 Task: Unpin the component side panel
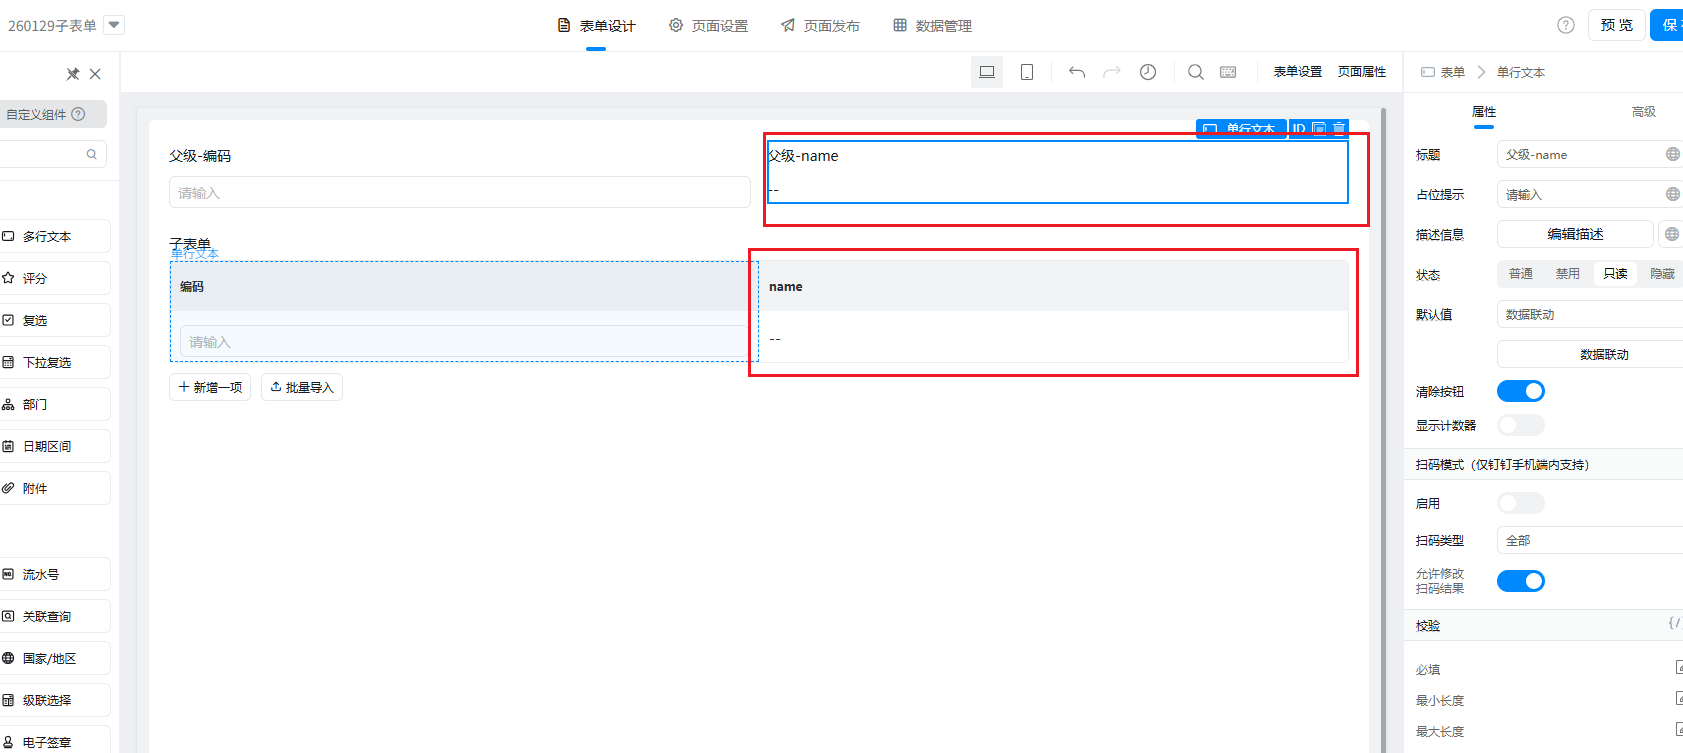tap(73, 74)
